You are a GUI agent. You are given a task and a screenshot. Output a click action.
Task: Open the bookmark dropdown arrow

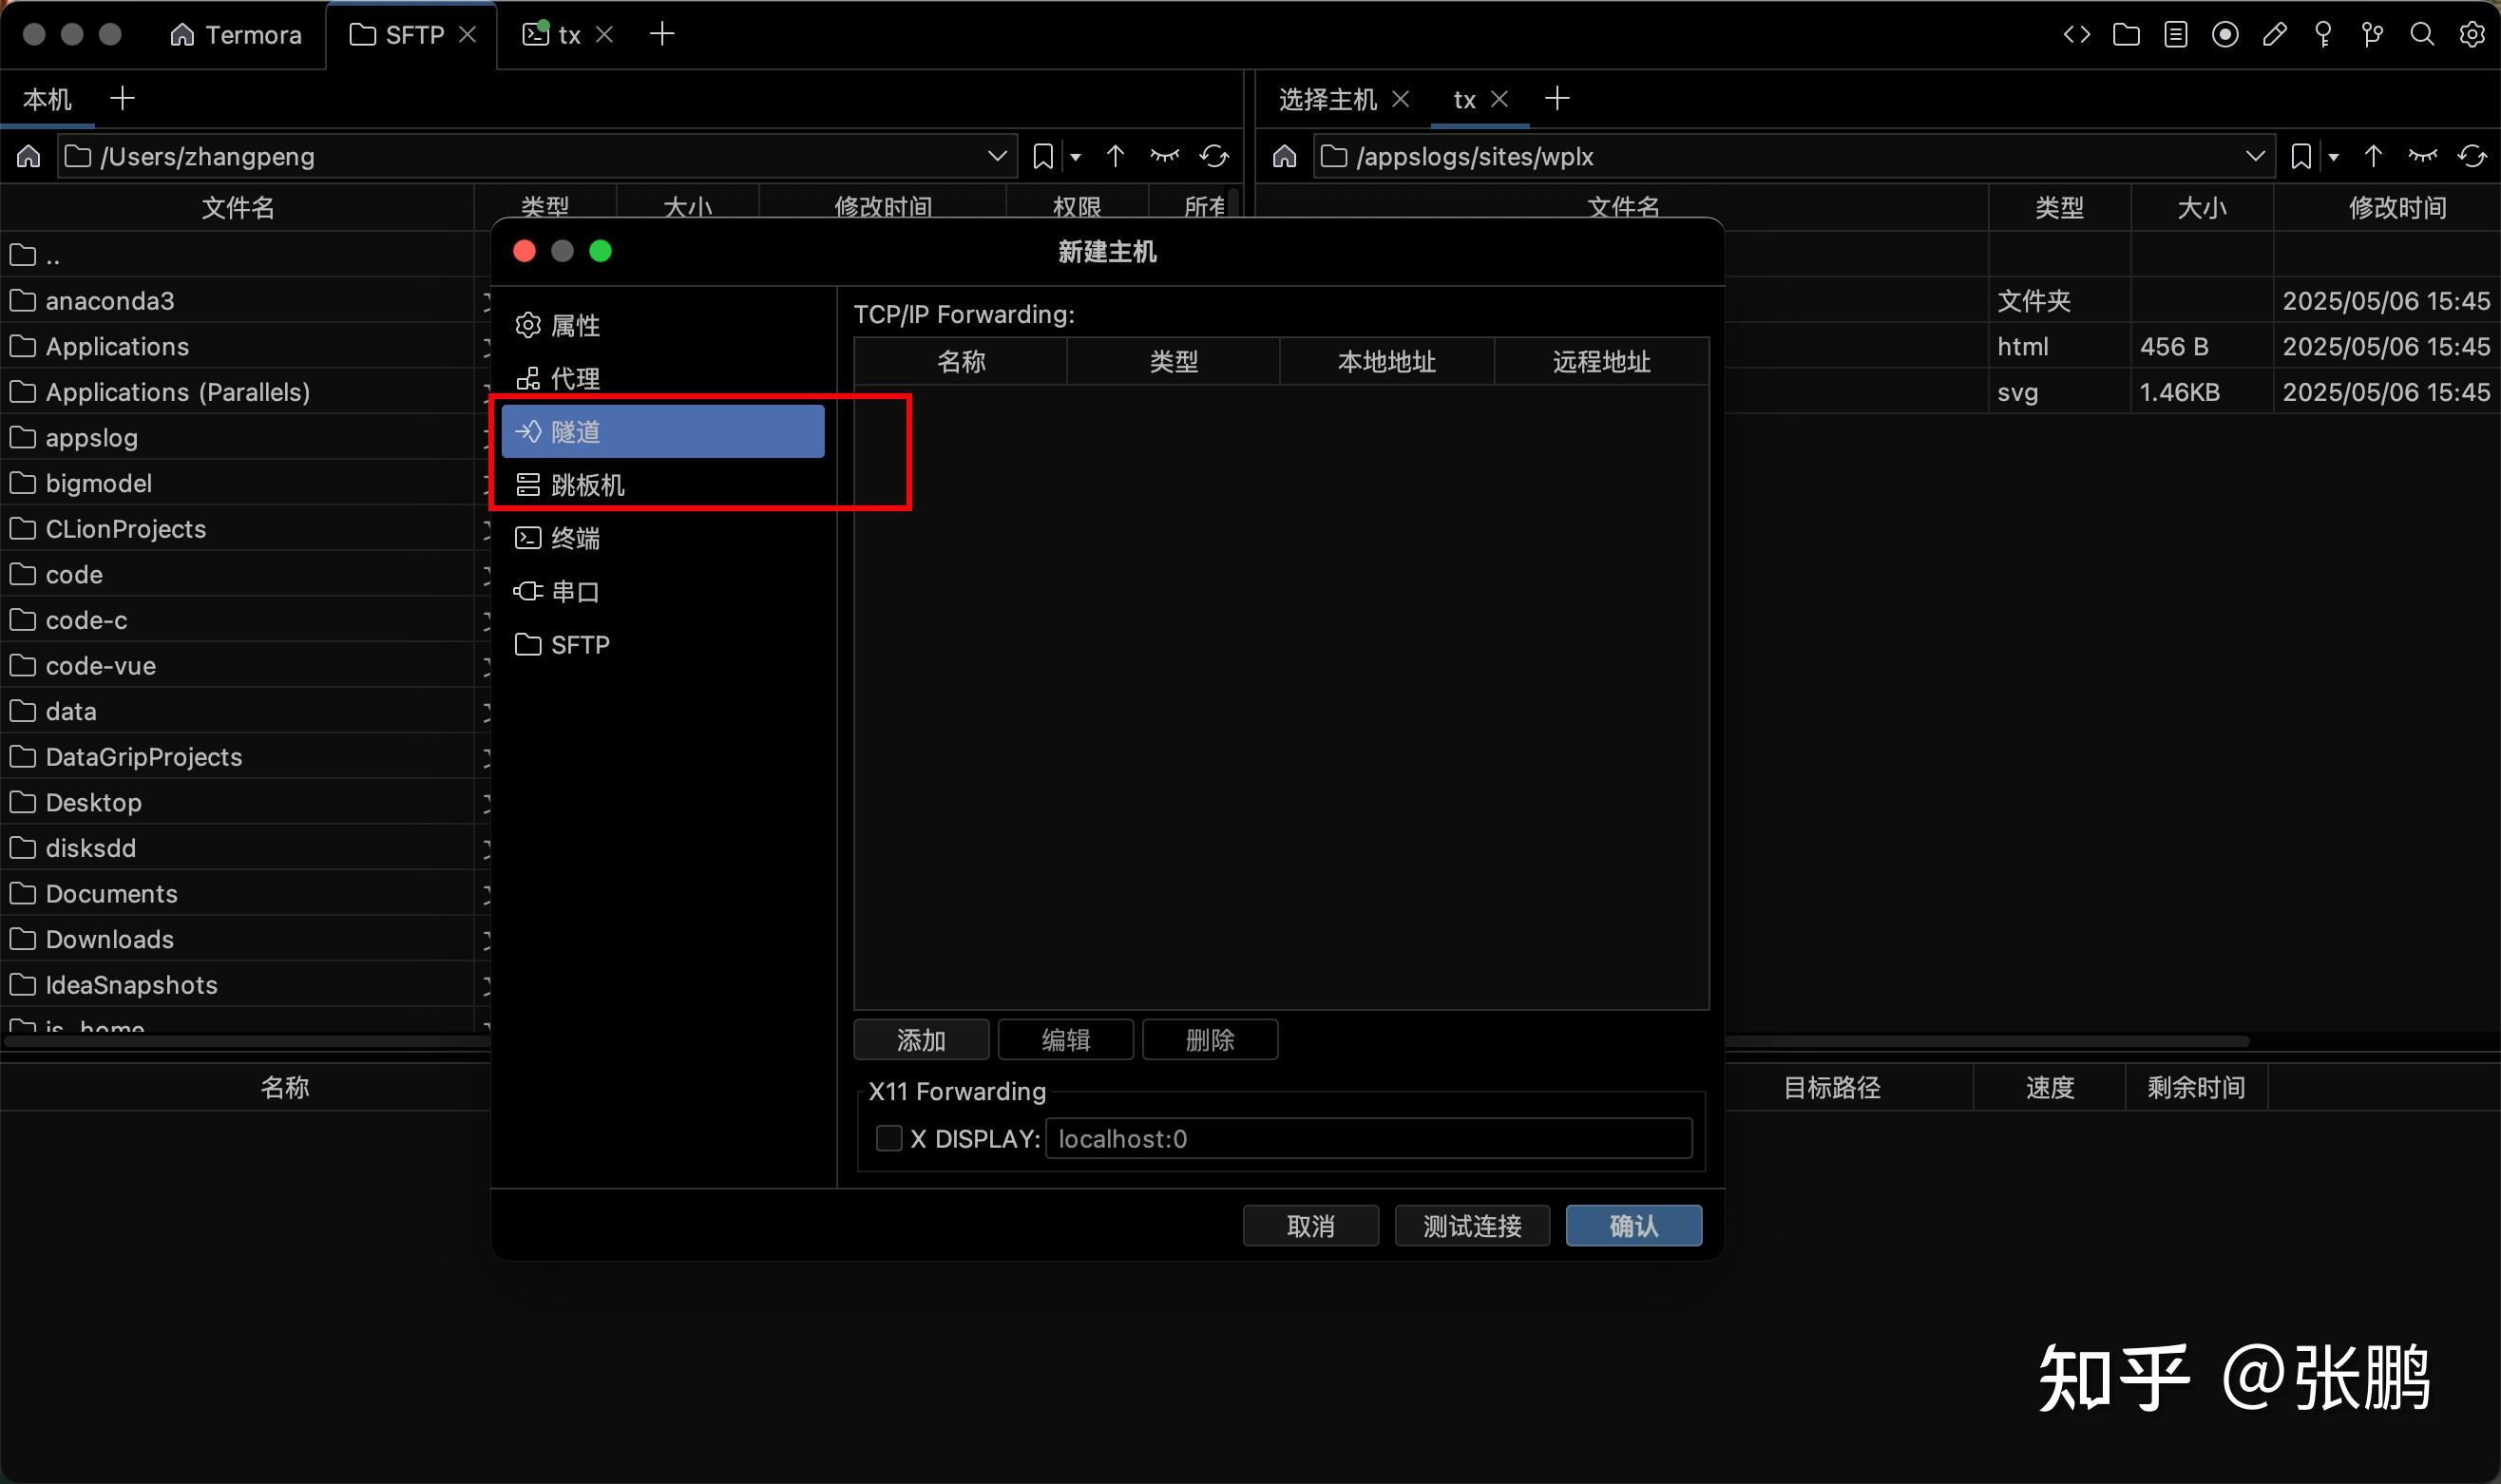[1074, 156]
